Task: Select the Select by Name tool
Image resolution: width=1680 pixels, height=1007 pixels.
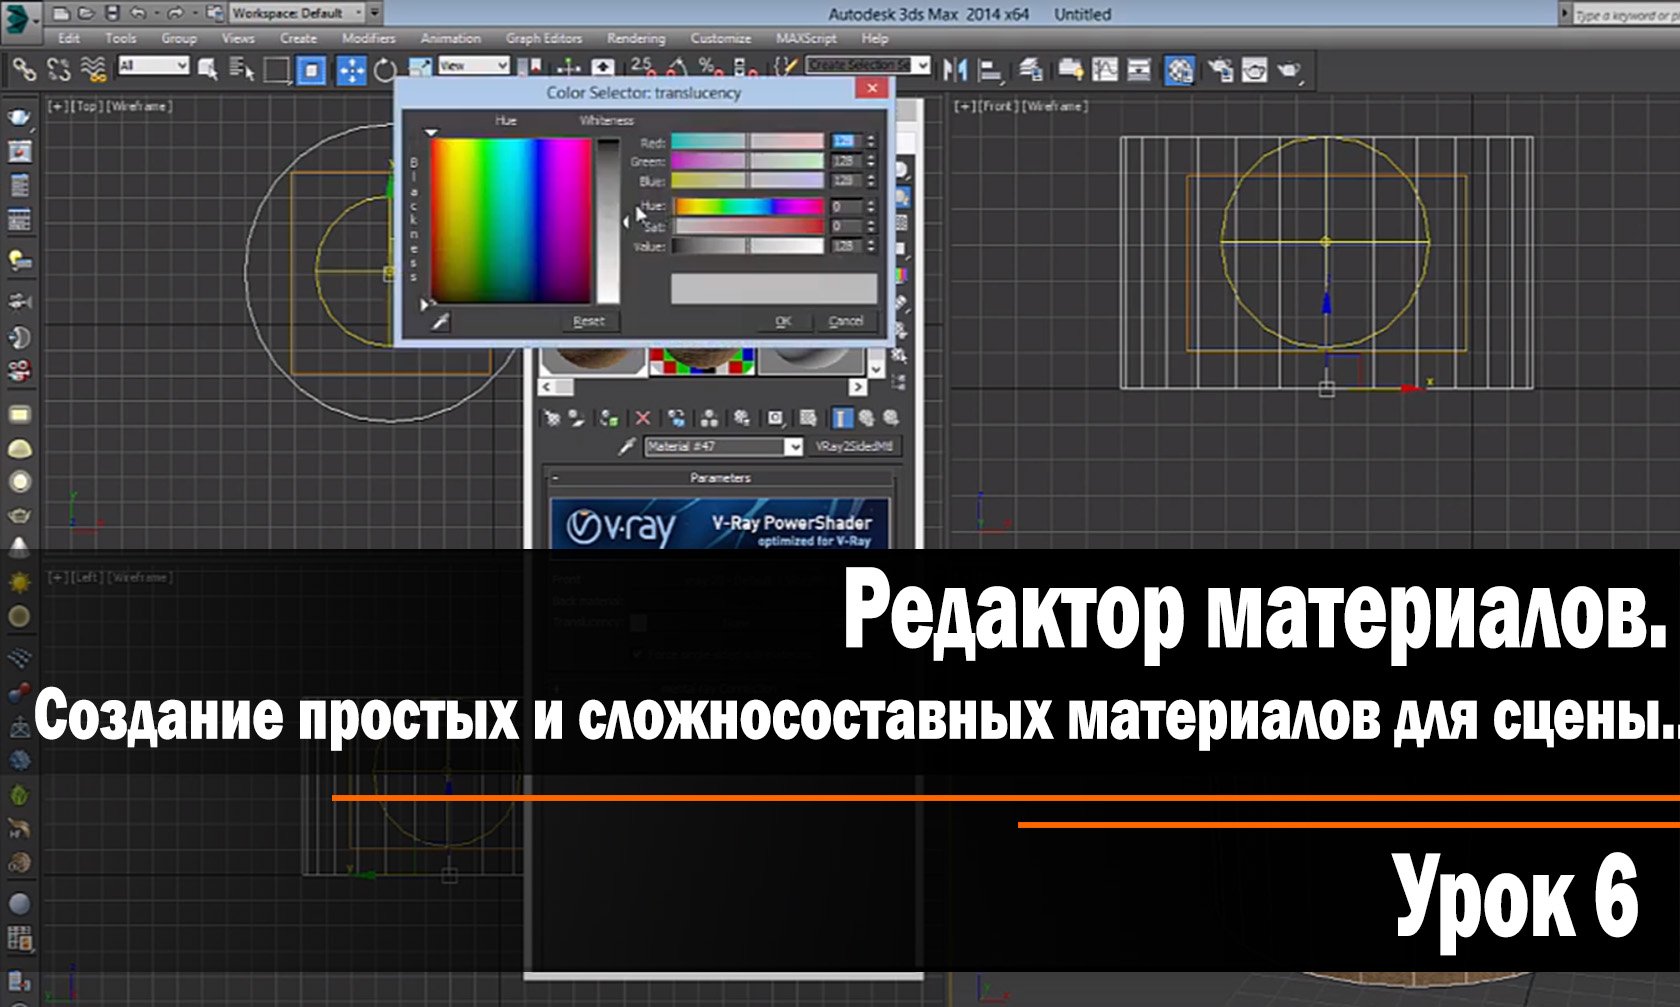Action: (x=242, y=69)
